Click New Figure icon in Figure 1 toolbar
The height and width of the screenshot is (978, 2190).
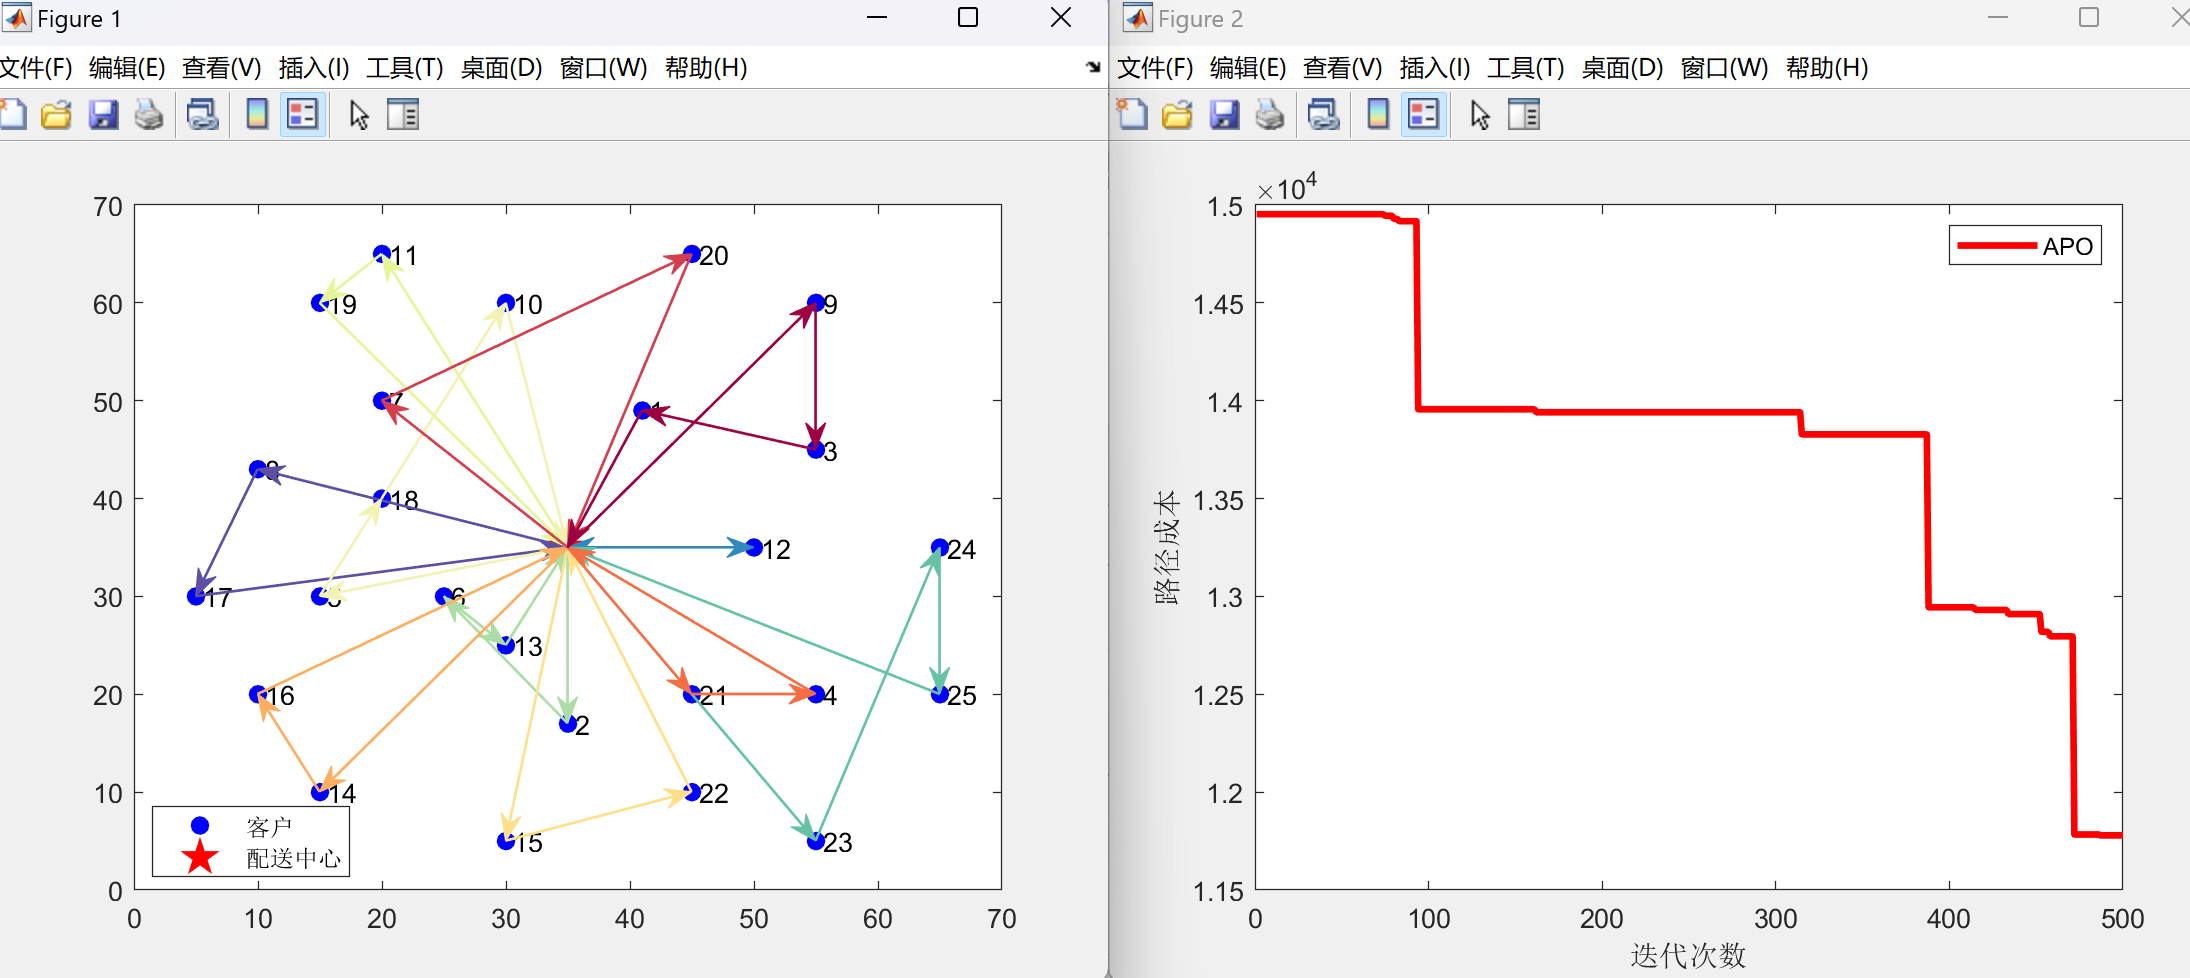[x=14, y=115]
